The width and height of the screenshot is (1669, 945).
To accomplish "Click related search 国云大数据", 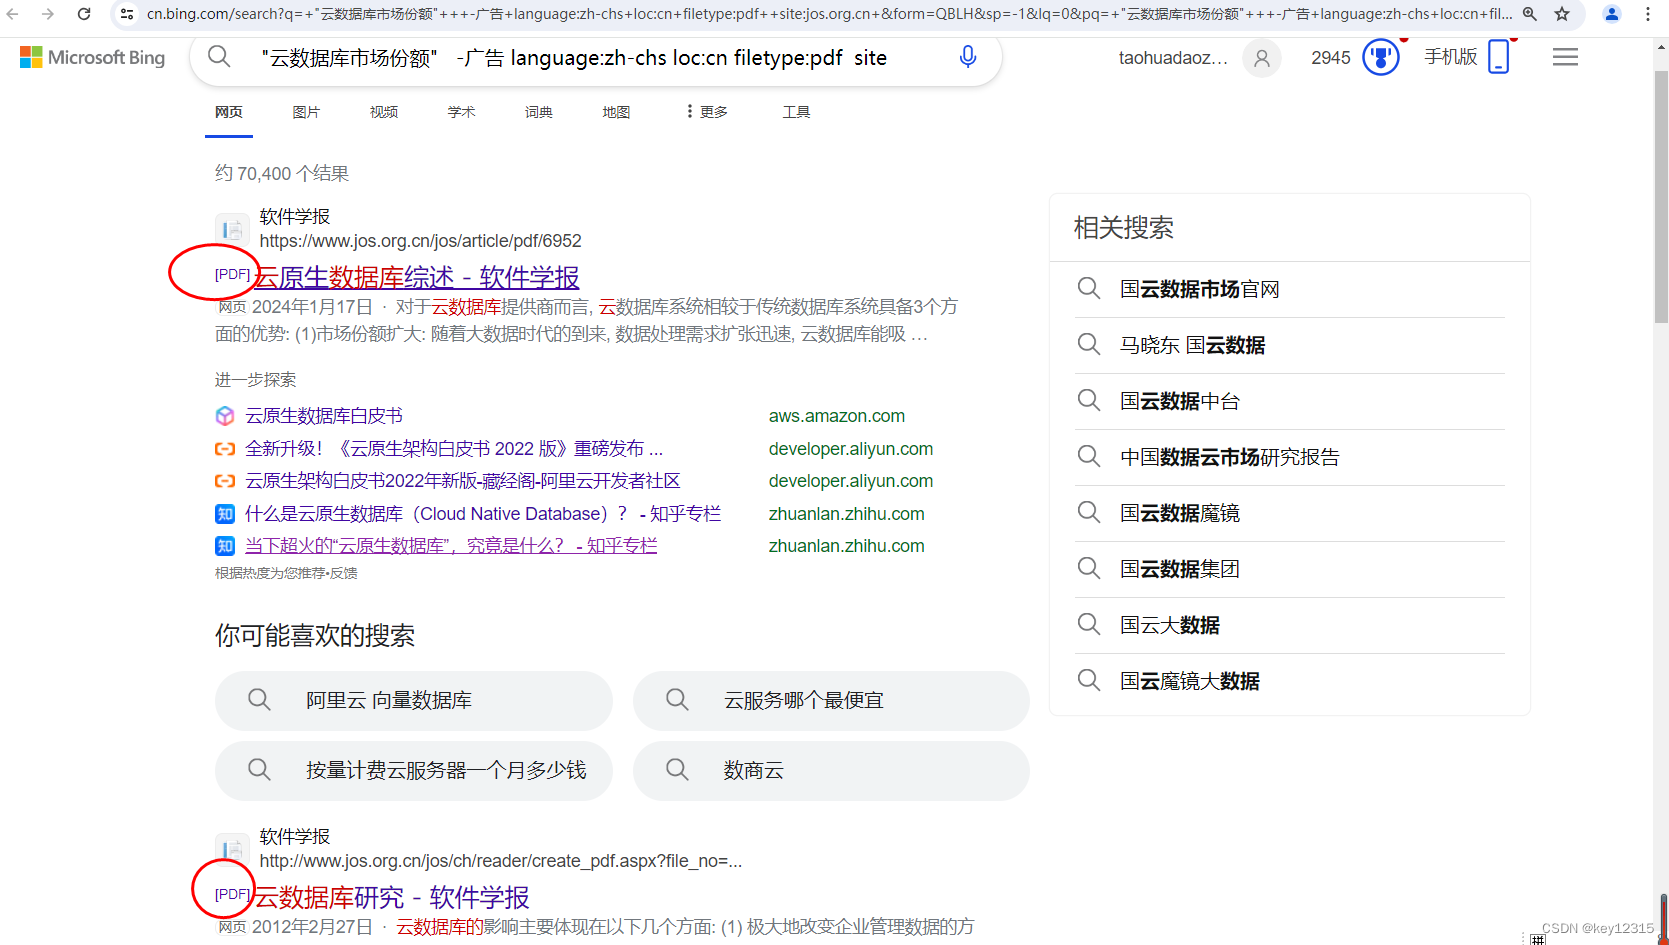I will pos(1170,625).
